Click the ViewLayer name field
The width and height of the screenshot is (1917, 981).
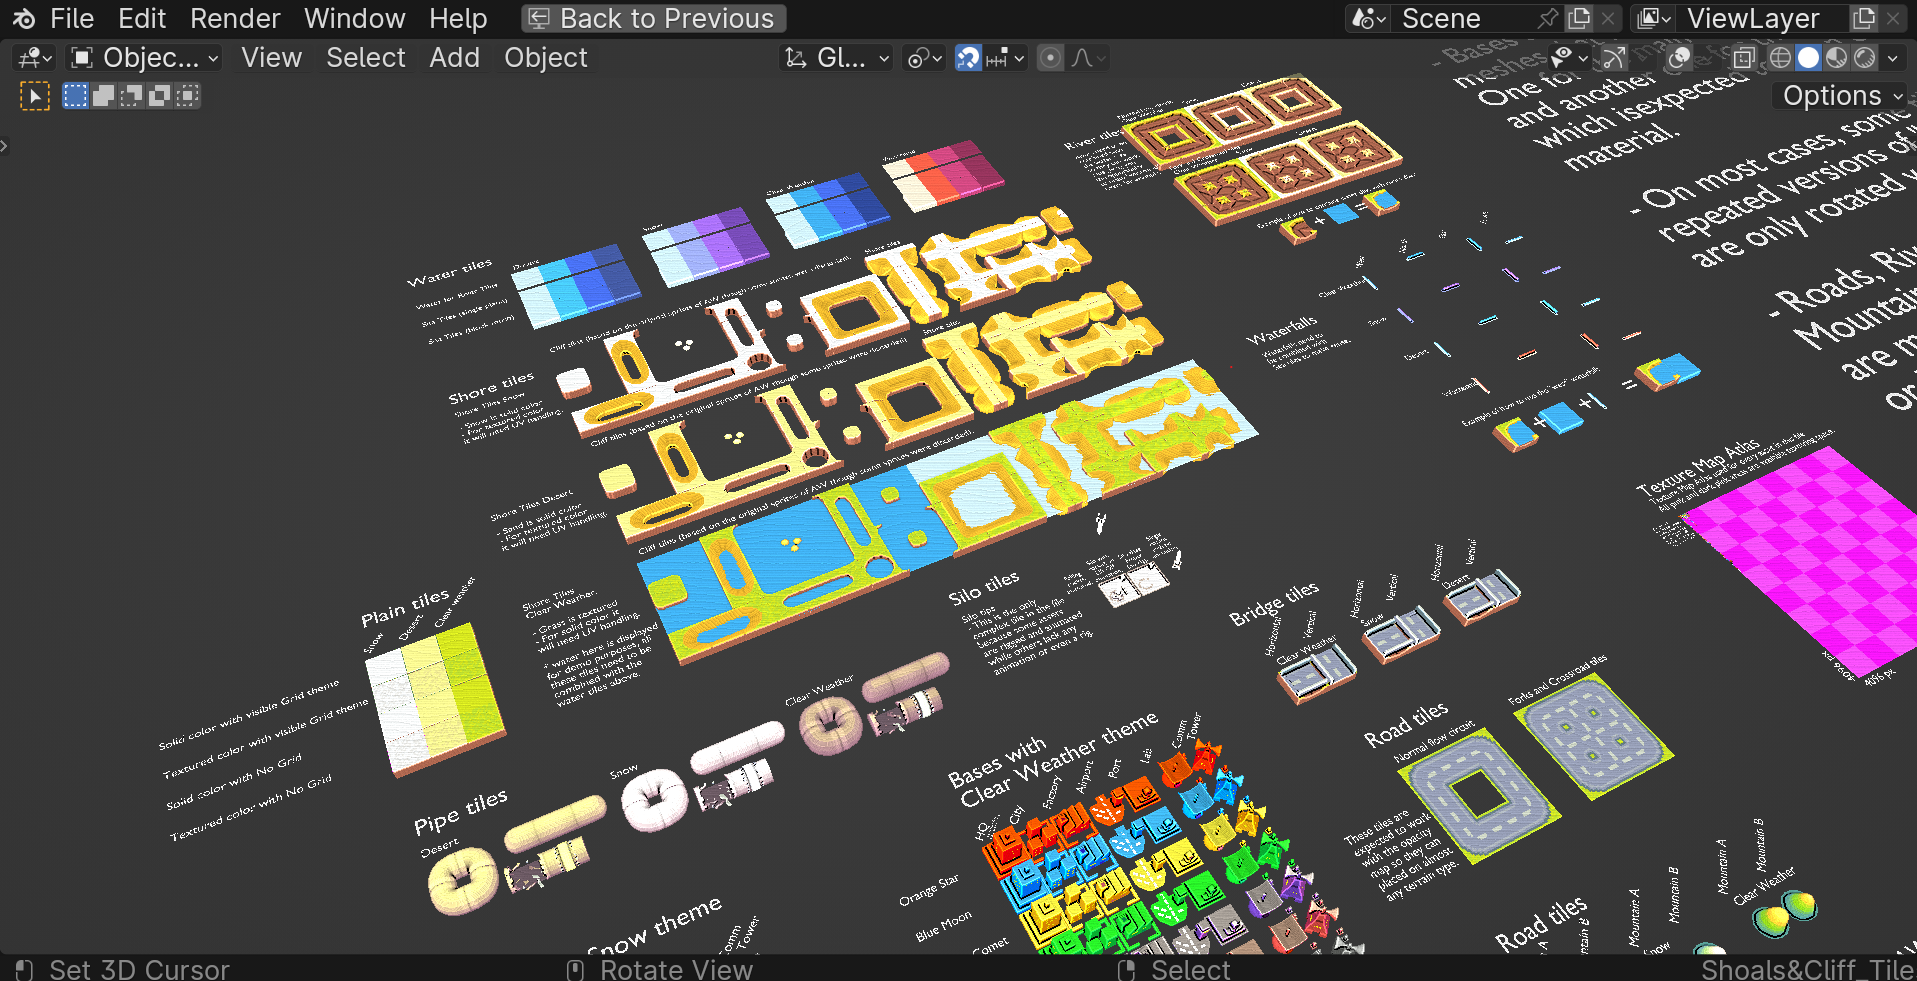tap(1761, 19)
